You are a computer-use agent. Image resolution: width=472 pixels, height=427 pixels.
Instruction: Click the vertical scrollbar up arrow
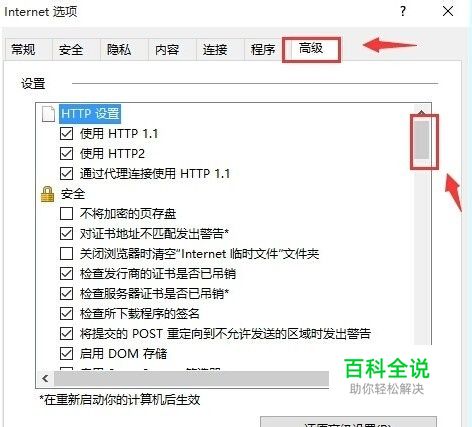point(422,112)
